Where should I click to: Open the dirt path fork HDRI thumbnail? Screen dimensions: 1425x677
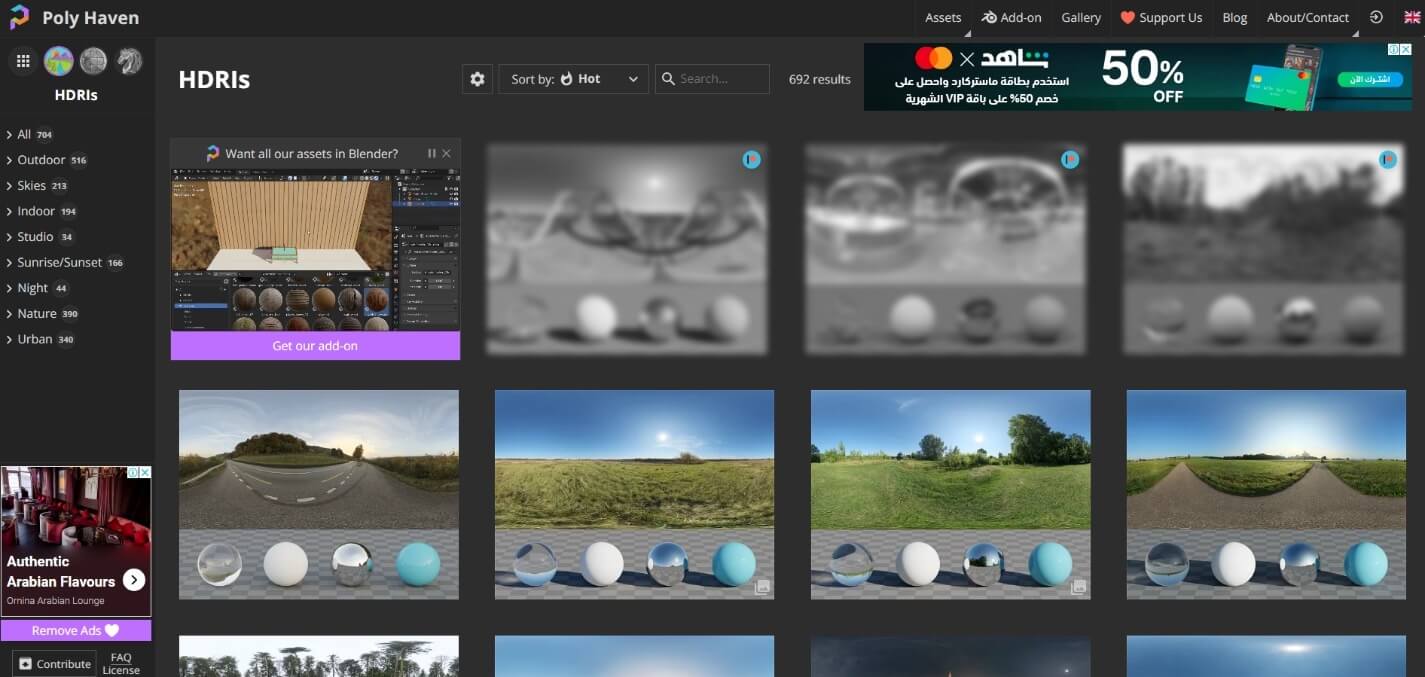point(1266,495)
